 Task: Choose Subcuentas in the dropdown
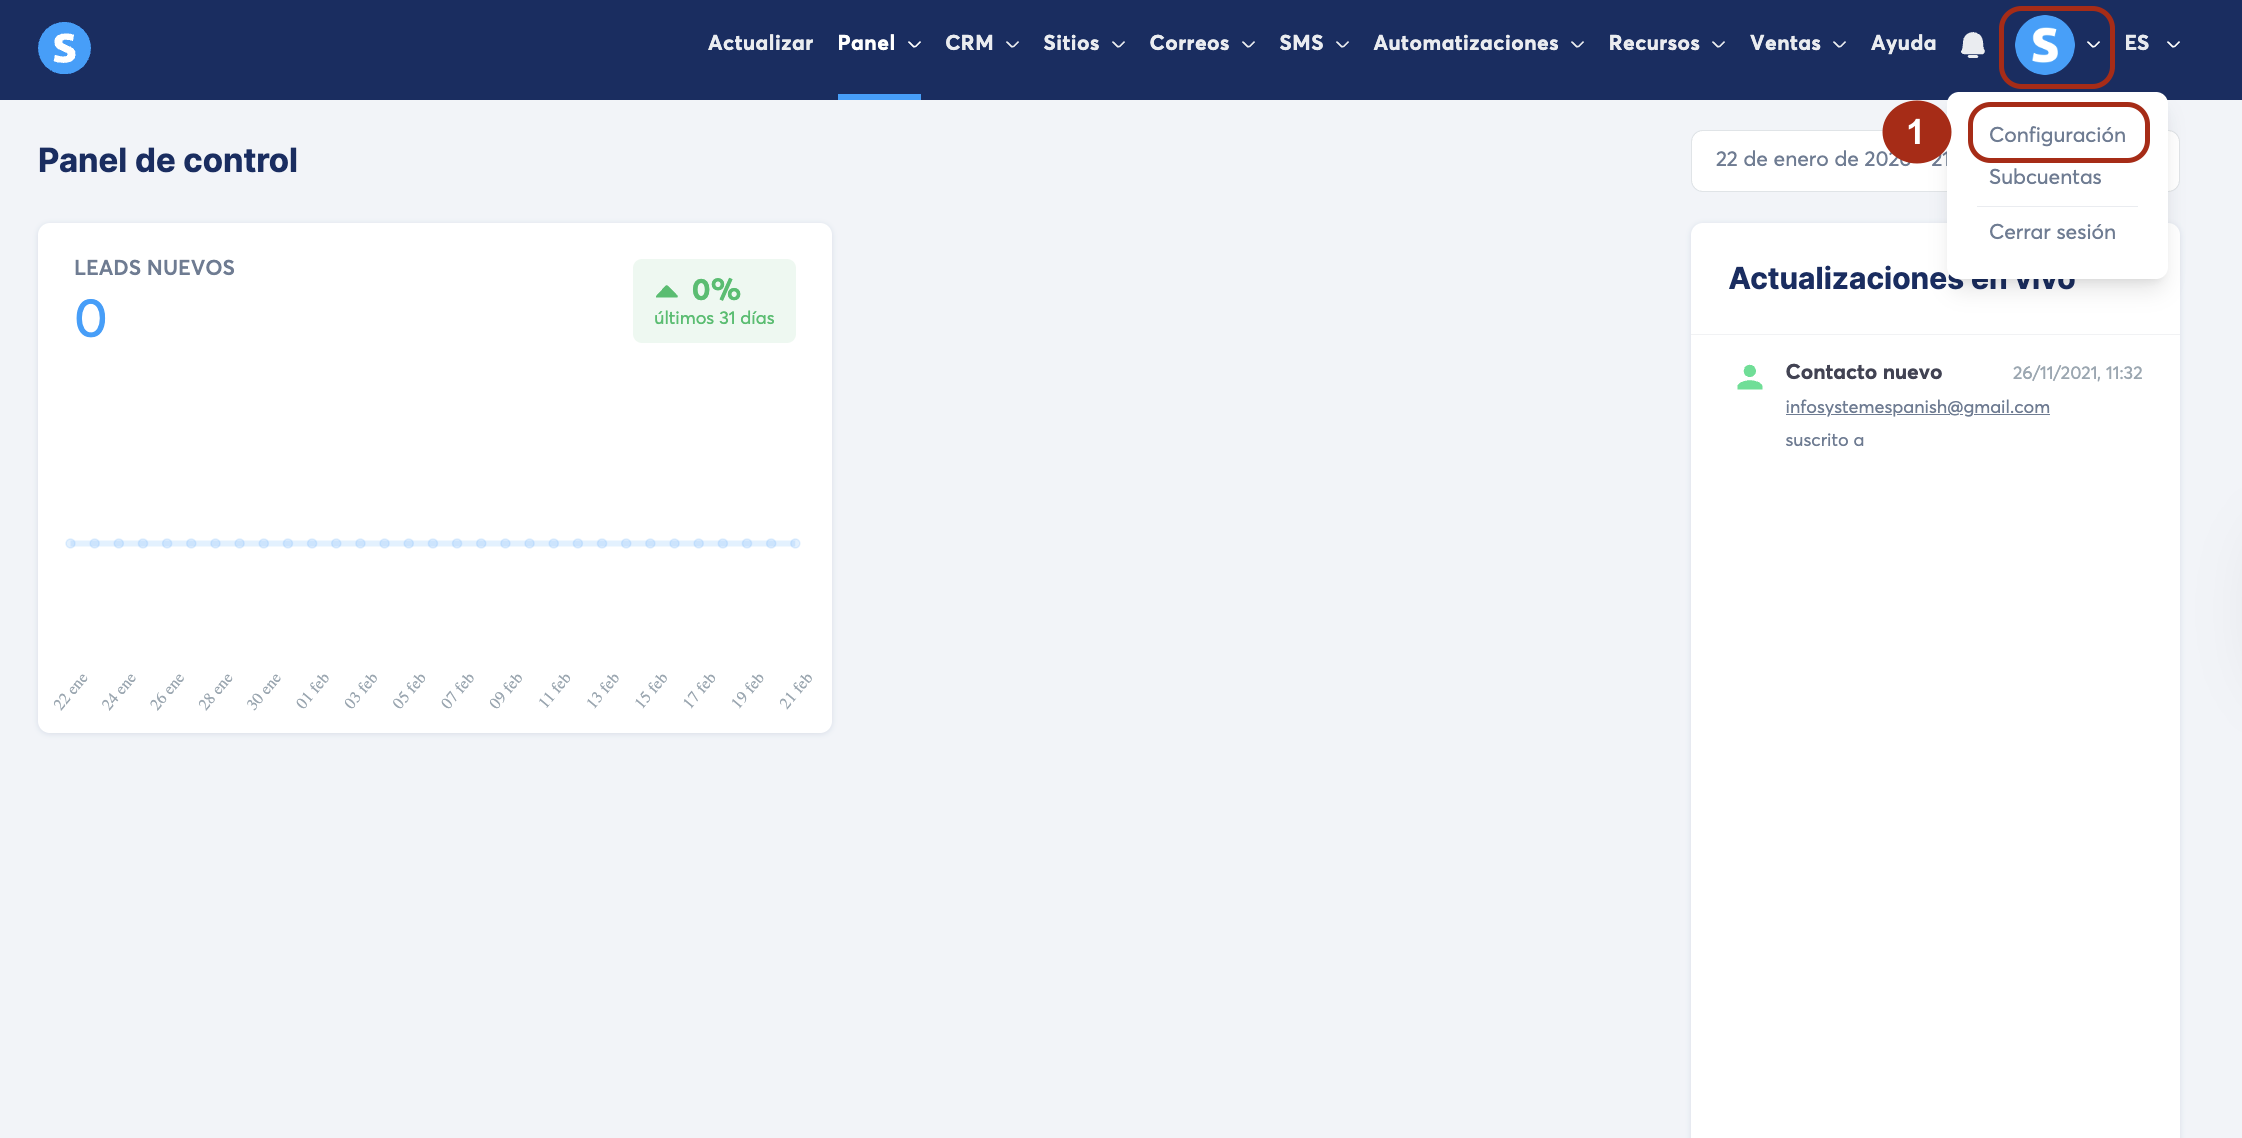coord(2045,177)
